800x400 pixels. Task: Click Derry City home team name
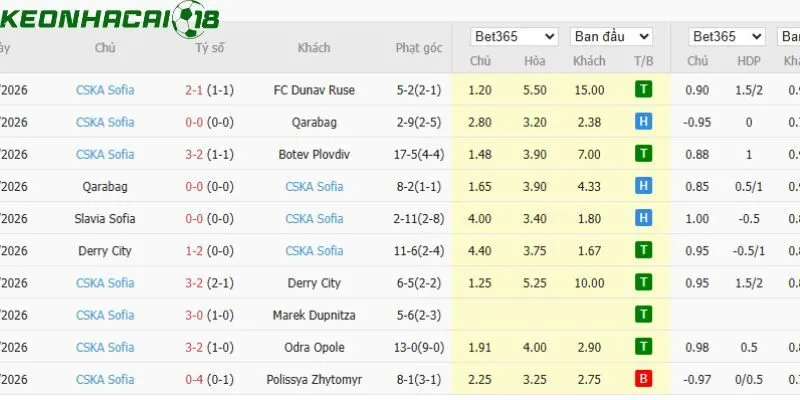105,251
